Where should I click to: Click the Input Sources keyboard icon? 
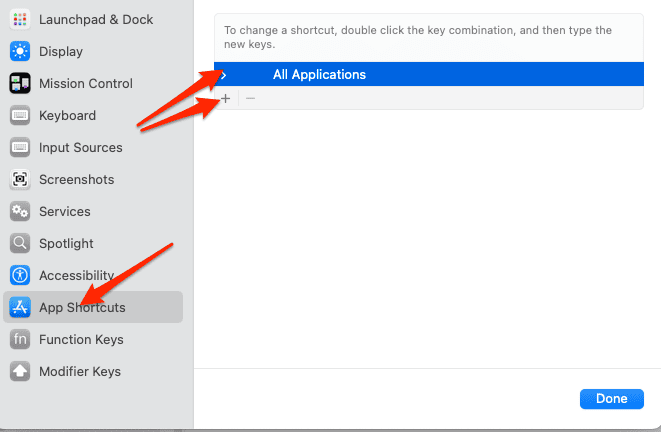pyautogui.click(x=20, y=147)
